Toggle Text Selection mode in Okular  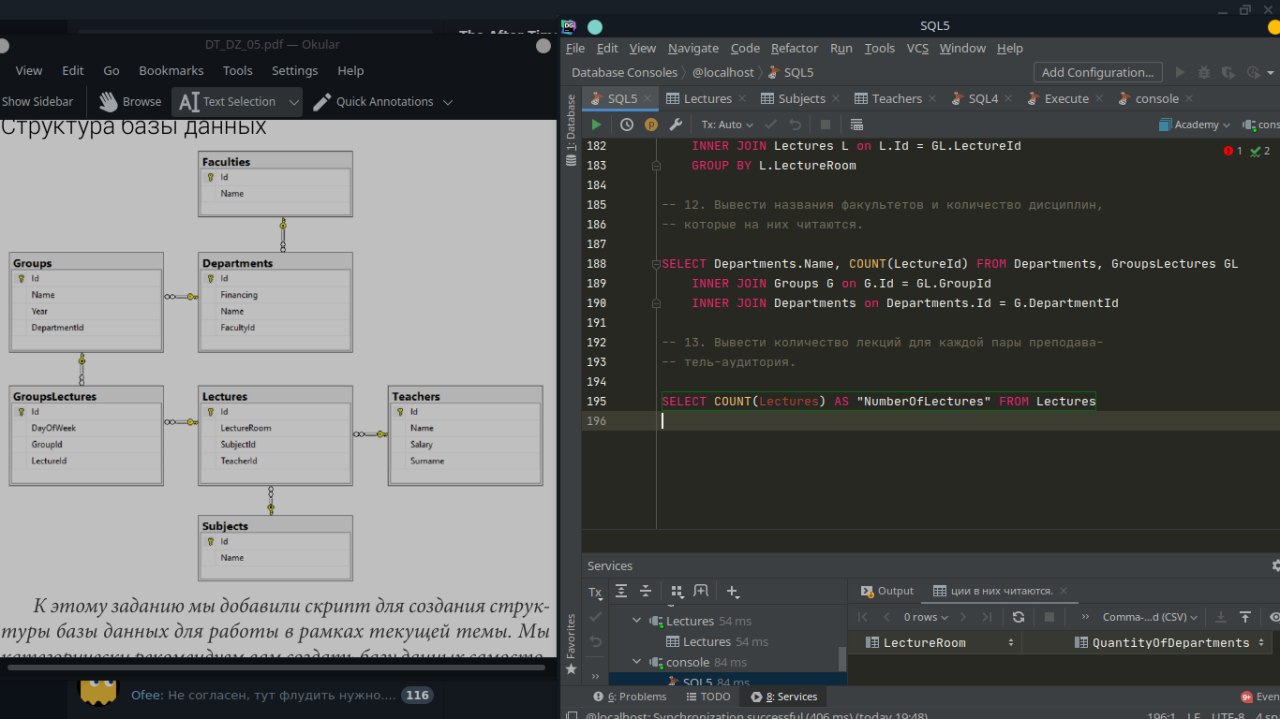pos(228,101)
